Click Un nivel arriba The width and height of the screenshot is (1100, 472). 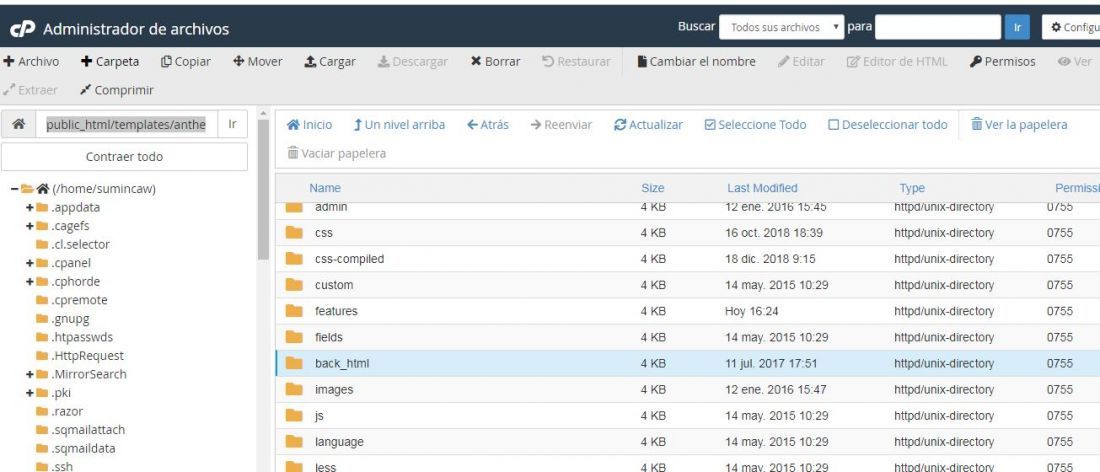pyautogui.click(x=398, y=125)
